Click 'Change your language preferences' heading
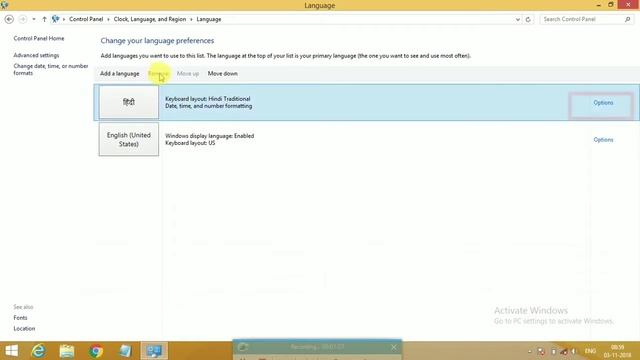The height and width of the screenshot is (360, 640). 157,41
